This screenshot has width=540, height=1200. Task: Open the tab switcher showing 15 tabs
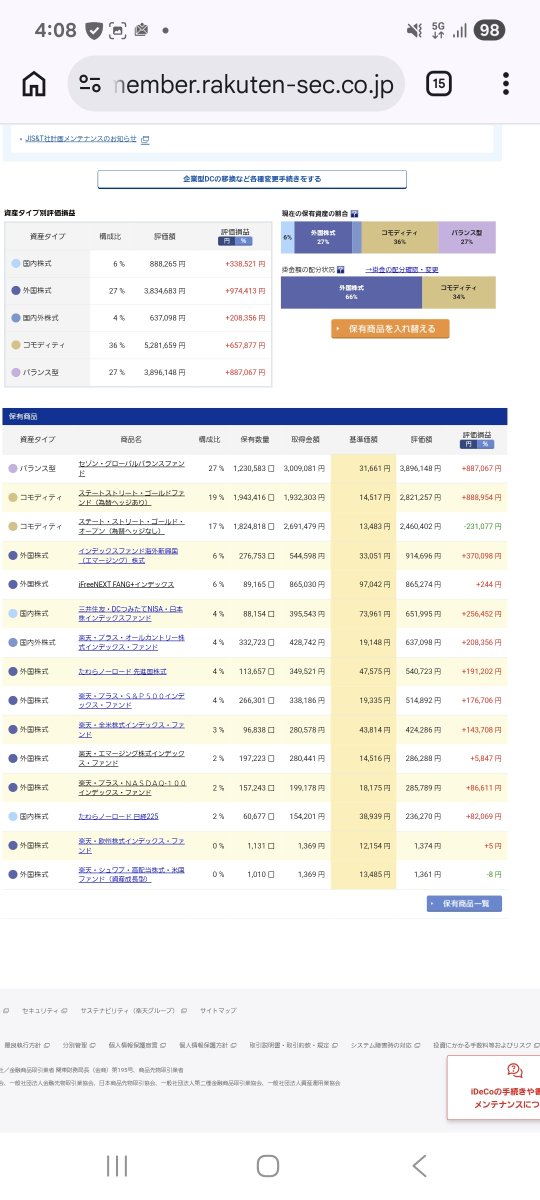(x=438, y=83)
